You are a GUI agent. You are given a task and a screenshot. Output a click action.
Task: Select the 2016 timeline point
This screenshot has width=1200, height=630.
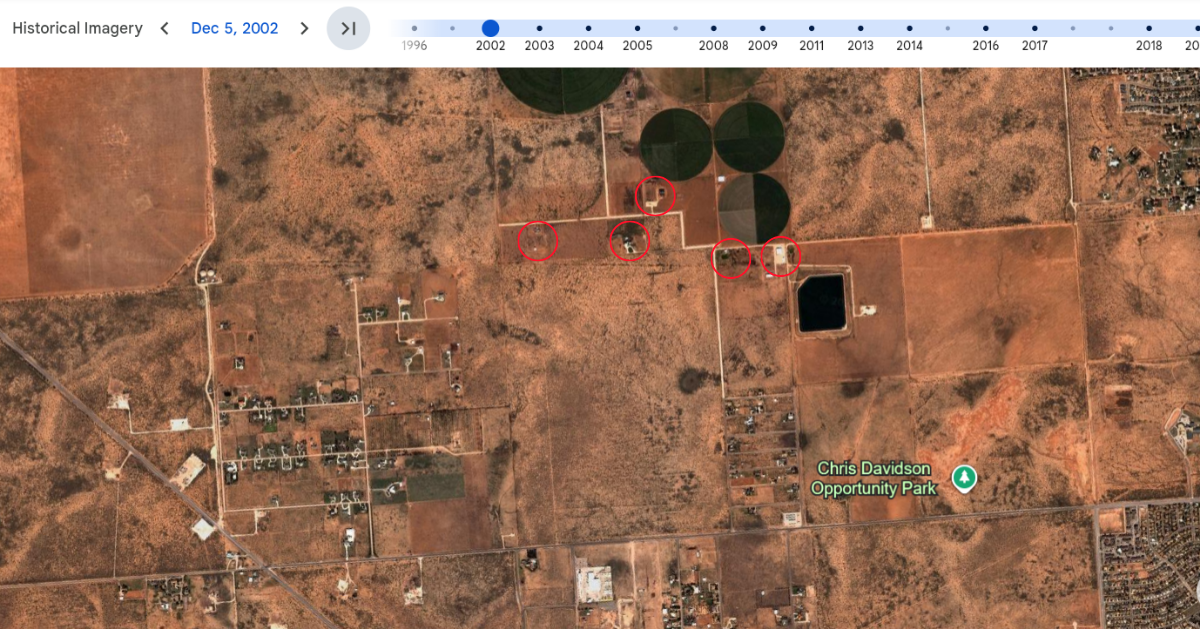[x=985, y=28]
